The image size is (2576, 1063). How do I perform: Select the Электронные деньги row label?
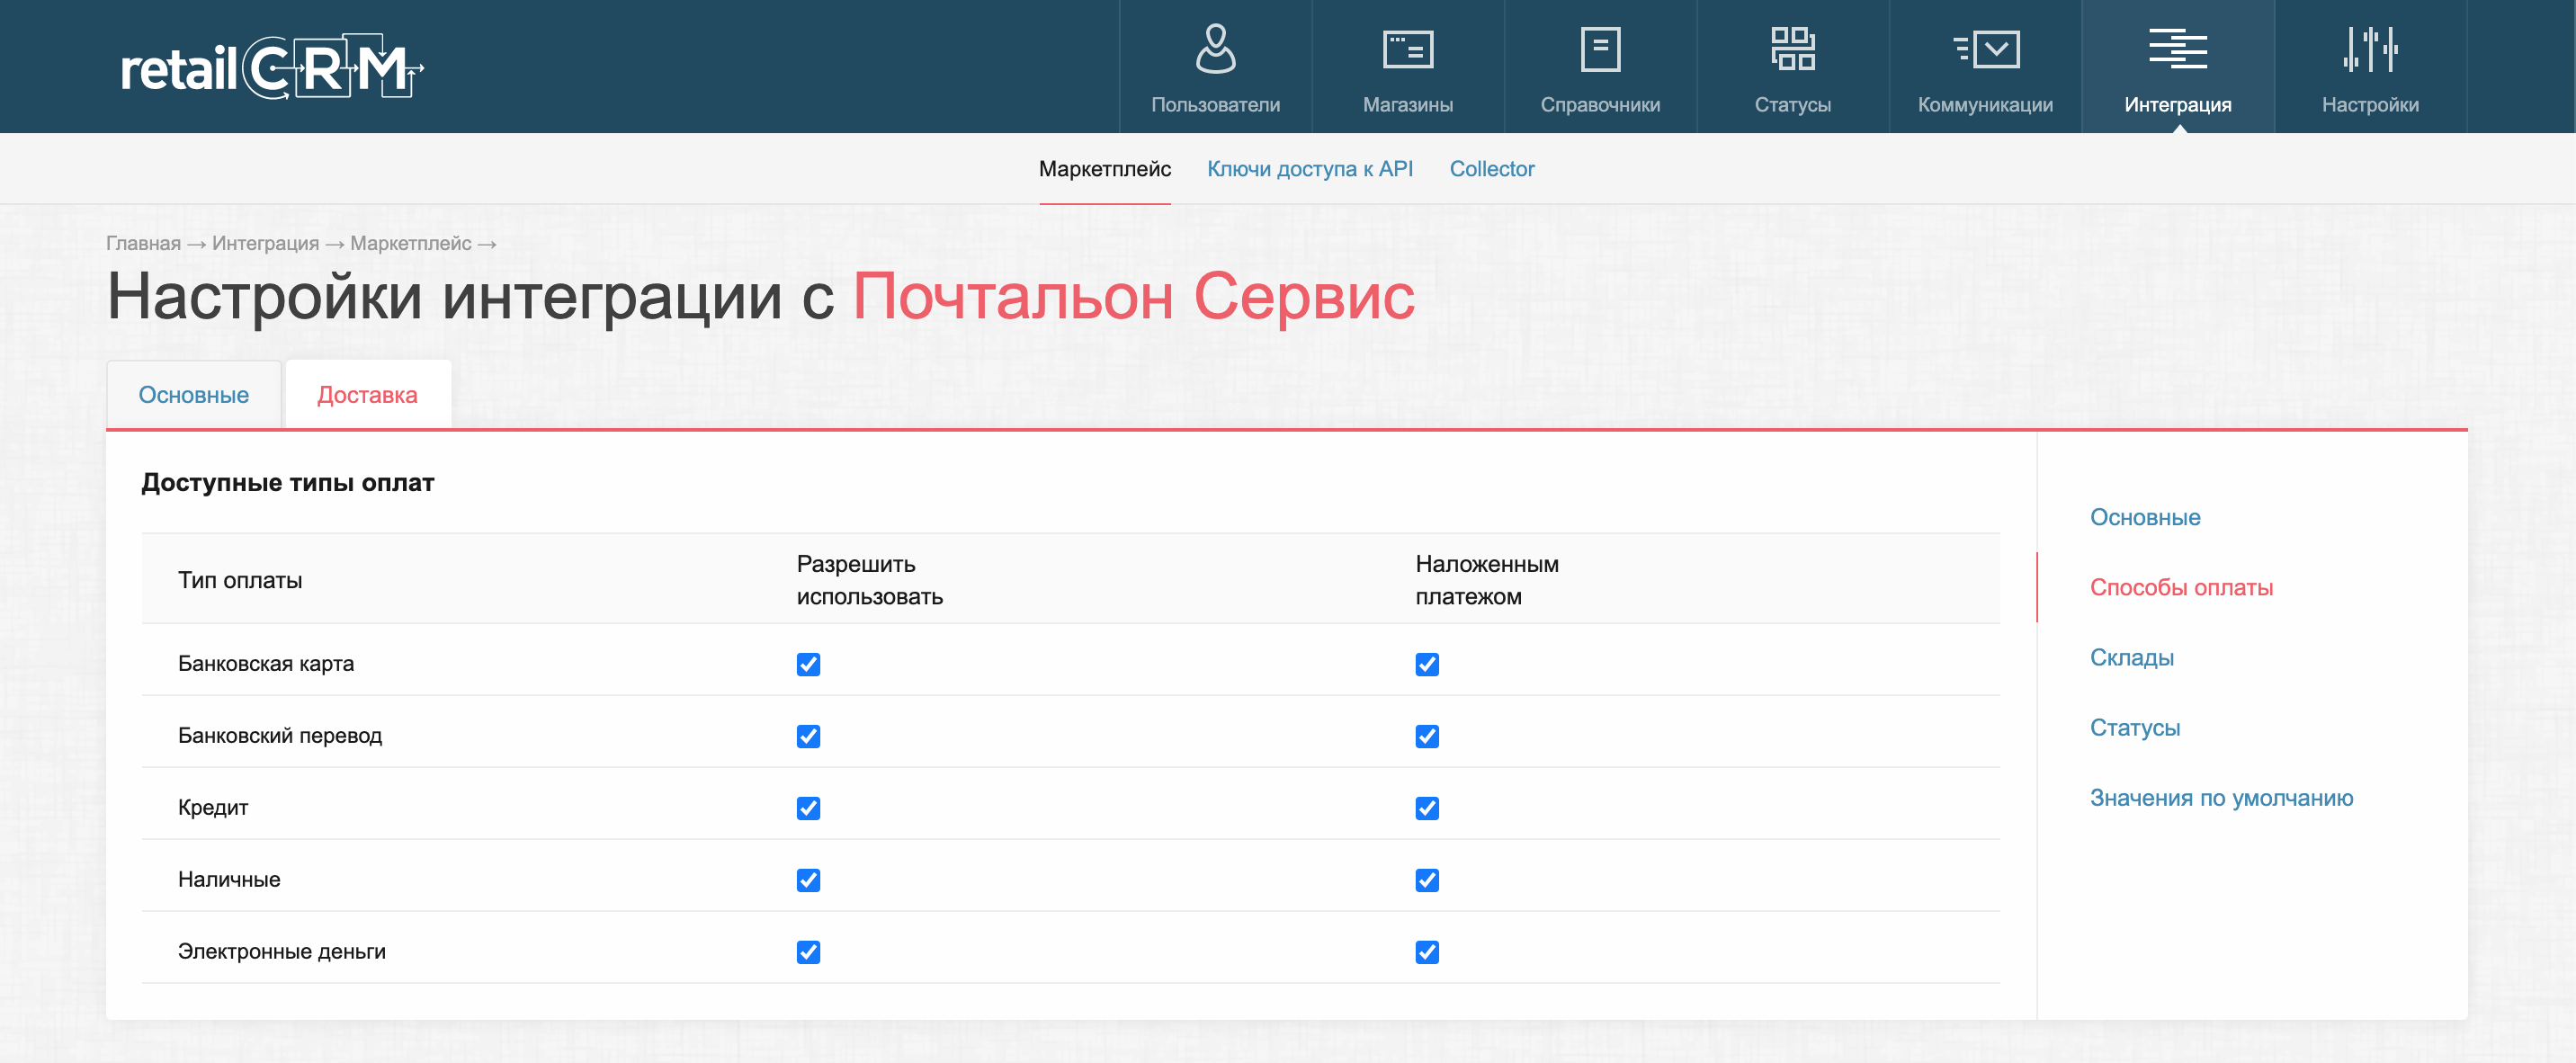[x=282, y=952]
